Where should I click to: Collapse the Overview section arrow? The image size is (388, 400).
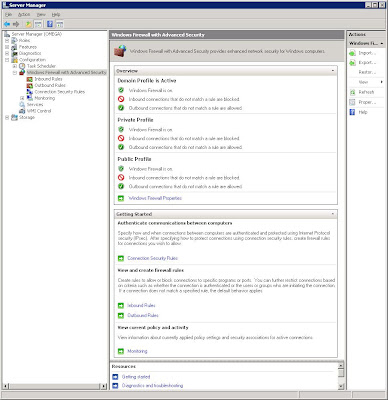point(333,71)
